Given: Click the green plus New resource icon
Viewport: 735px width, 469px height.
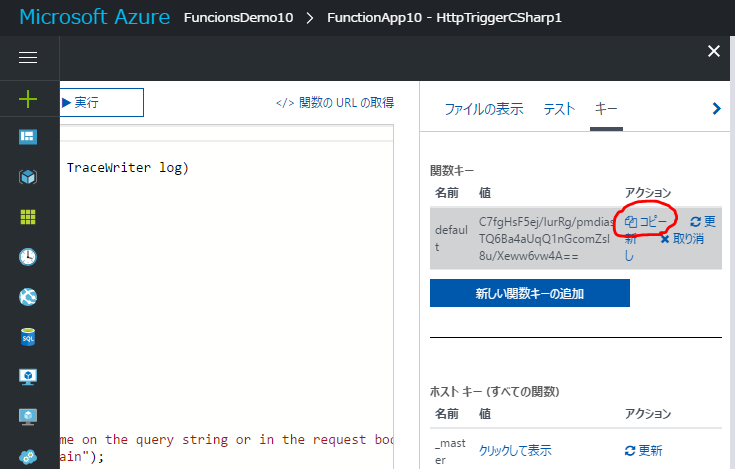Looking at the screenshot, I should tap(28, 99).
